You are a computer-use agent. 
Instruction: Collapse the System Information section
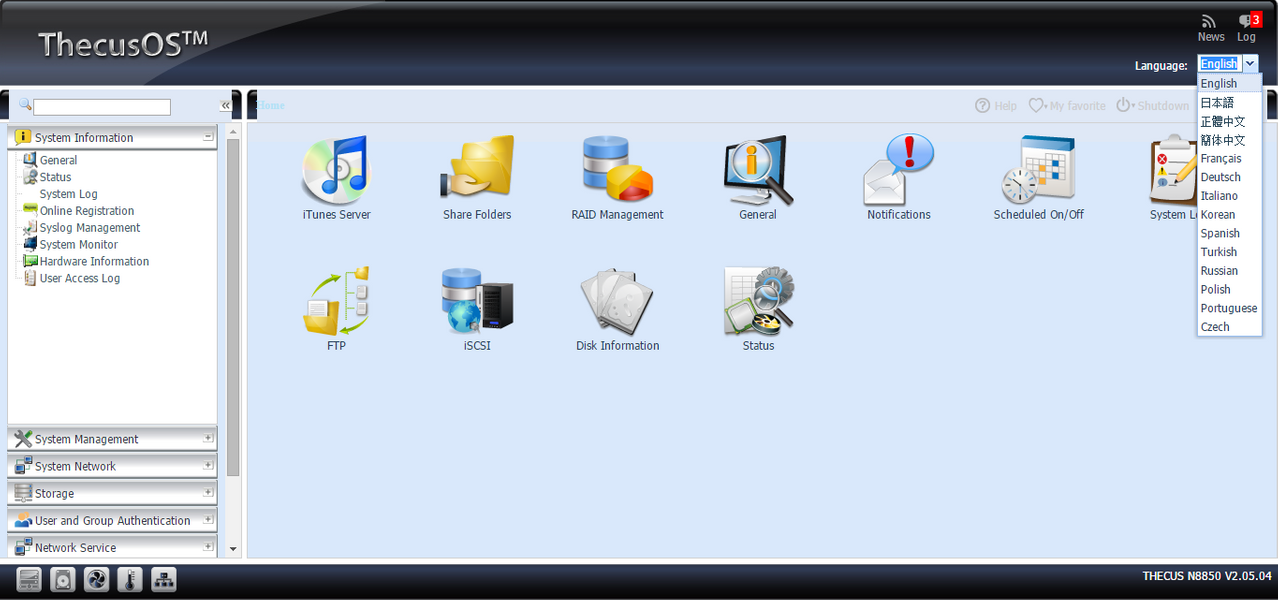[x=208, y=138]
